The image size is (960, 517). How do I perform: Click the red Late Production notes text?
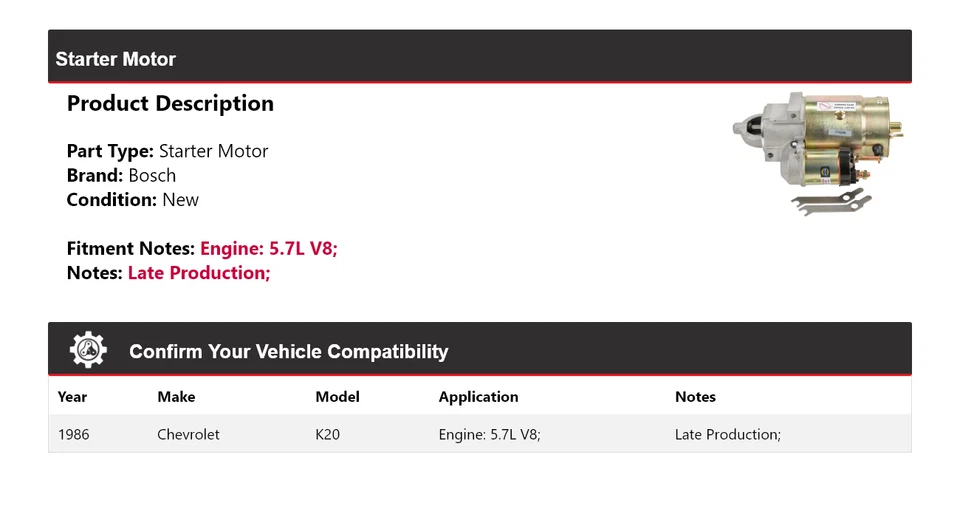click(x=199, y=273)
